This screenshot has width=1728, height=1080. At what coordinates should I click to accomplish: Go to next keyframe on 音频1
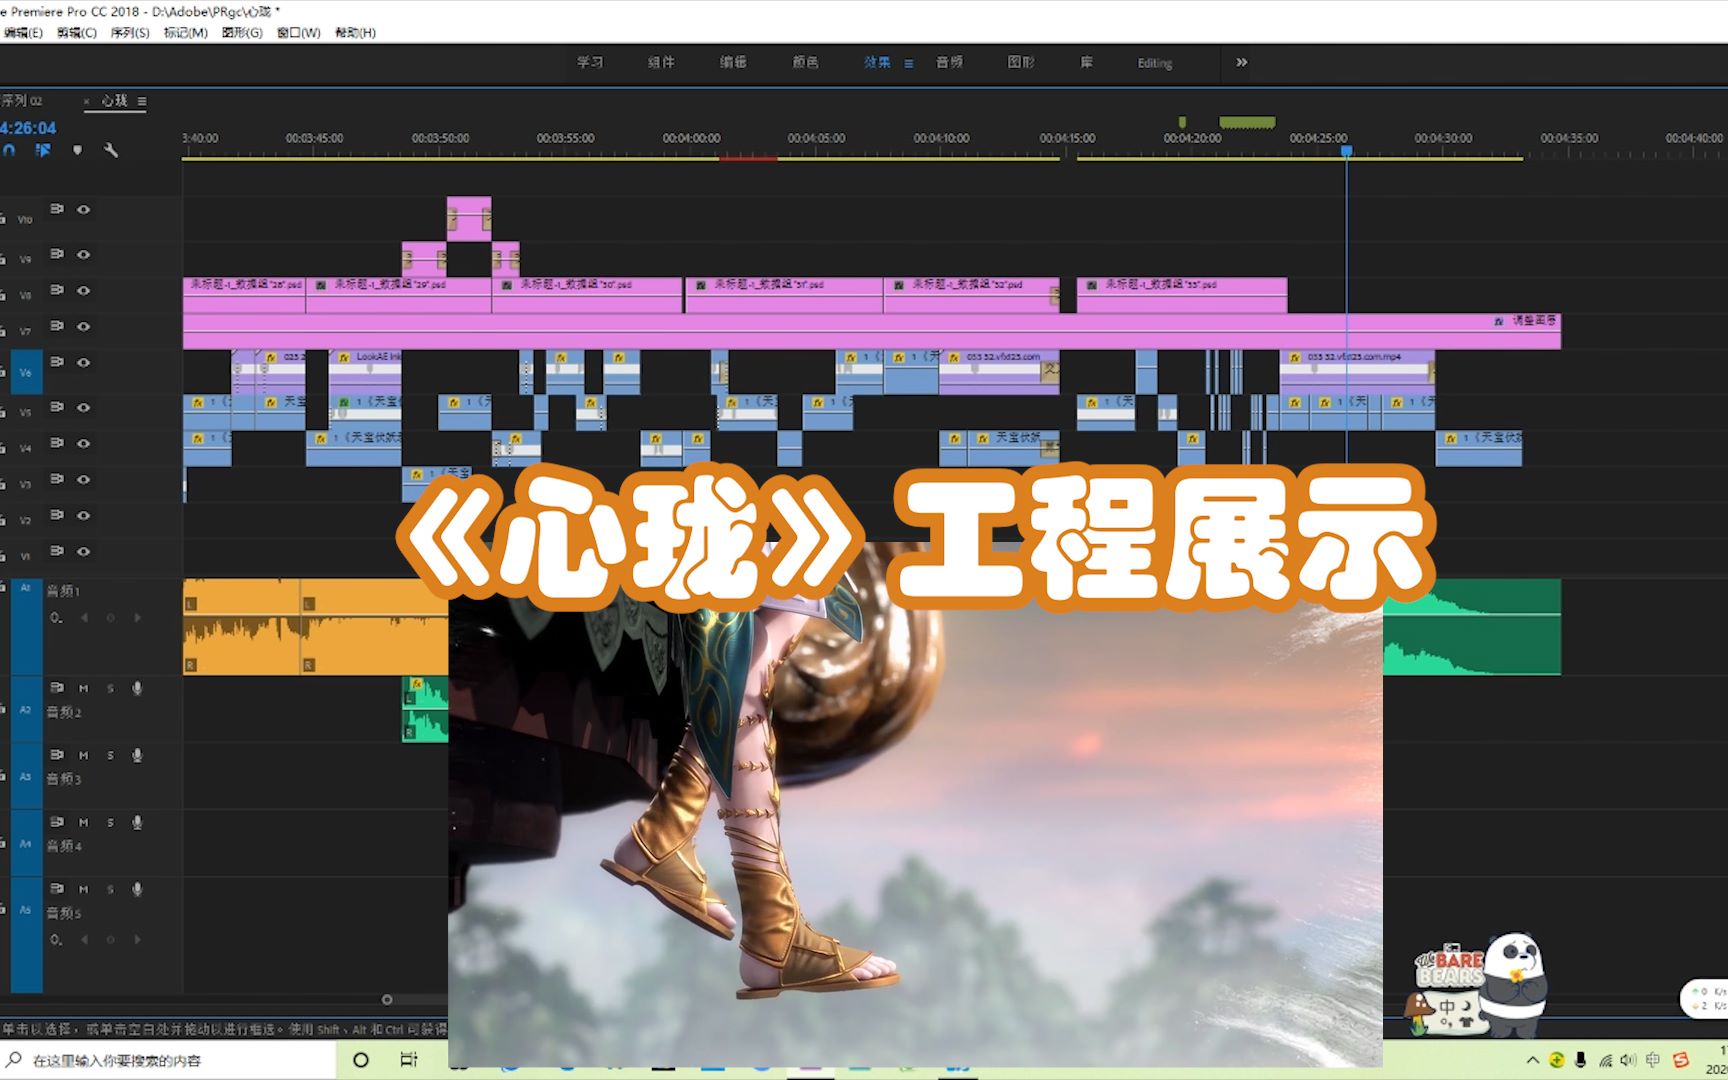click(x=137, y=618)
